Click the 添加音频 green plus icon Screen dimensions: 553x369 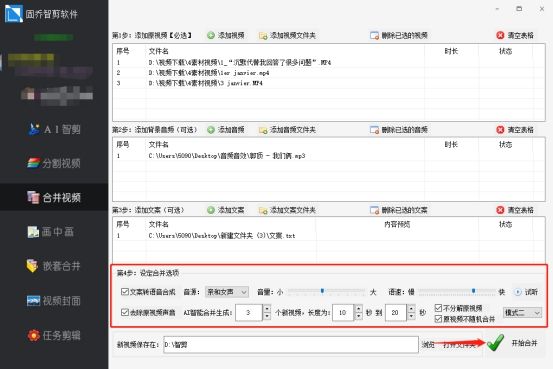pyautogui.click(x=211, y=130)
